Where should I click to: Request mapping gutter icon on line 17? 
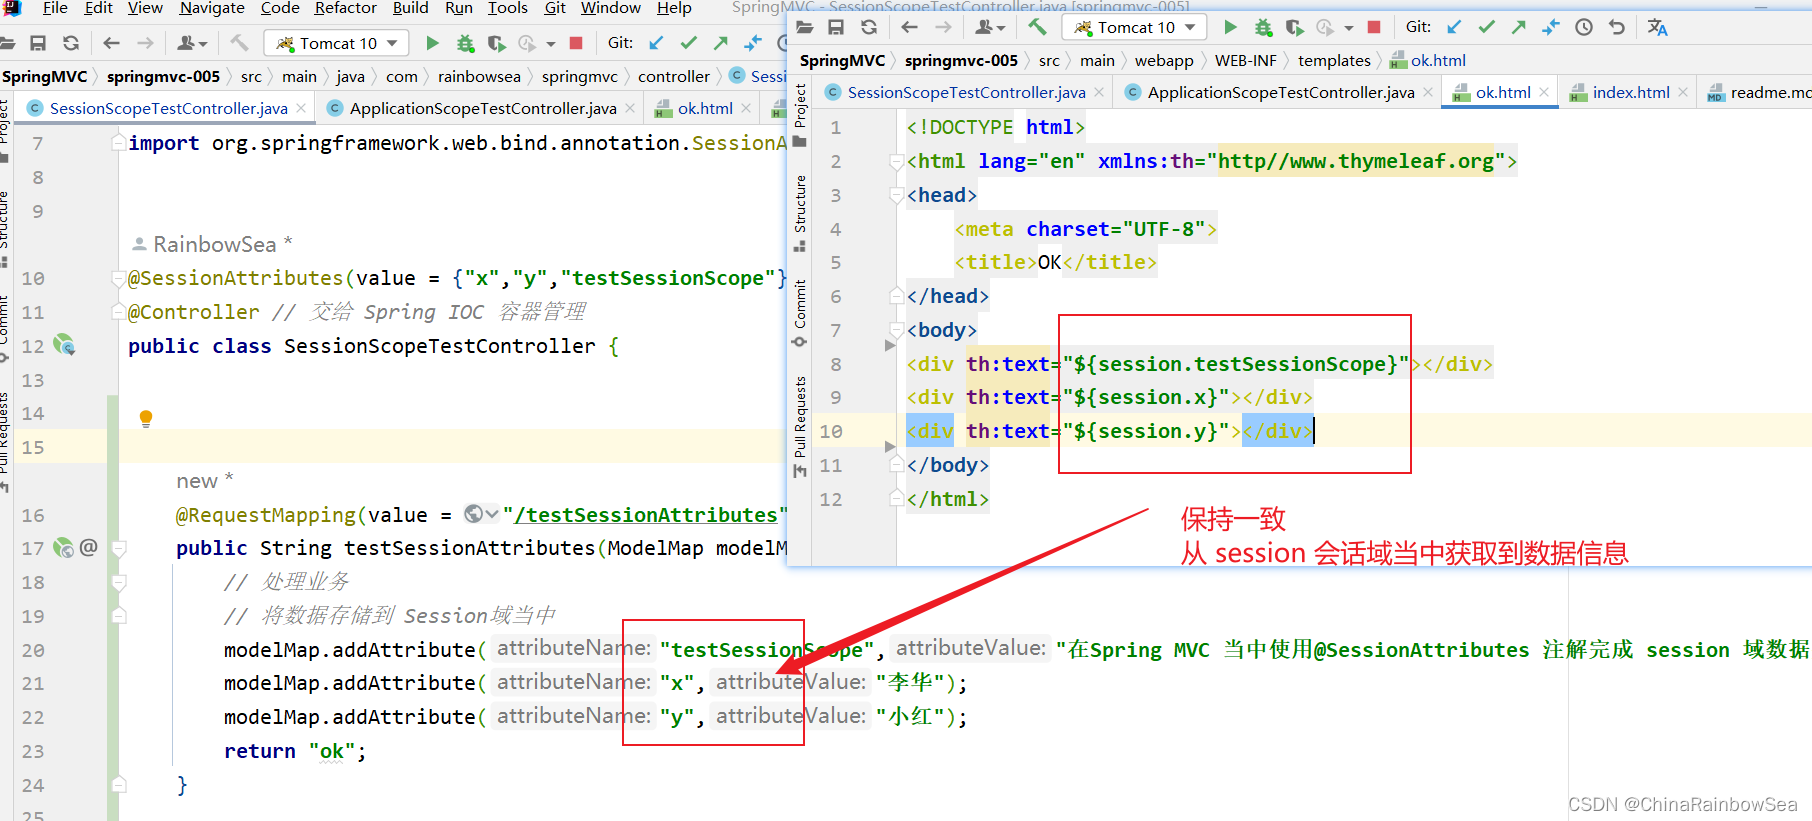coord(64,548)
